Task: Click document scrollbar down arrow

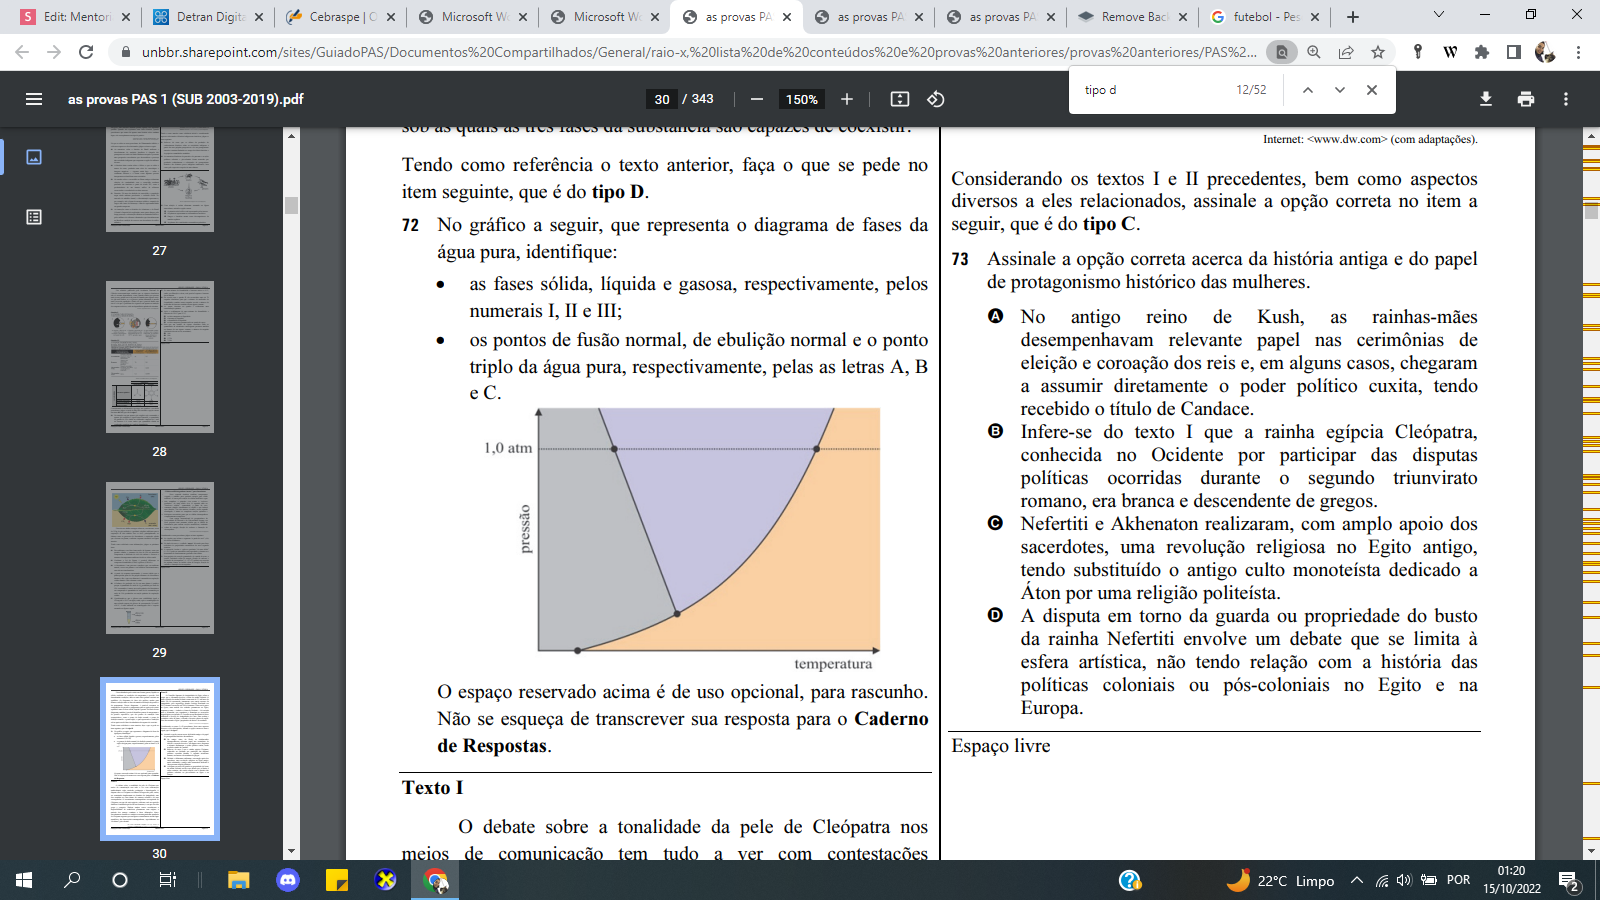Action: point(1591,852)
